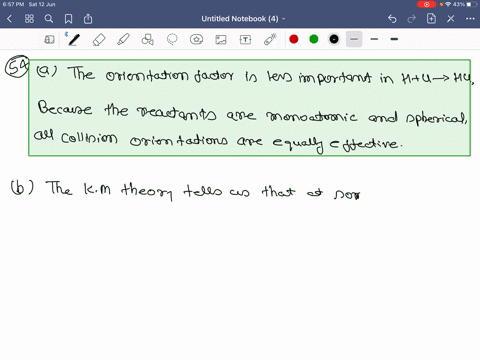Select the Highlighter tool
This screenshot has width=480, height=360.
[x=124, y=40]
